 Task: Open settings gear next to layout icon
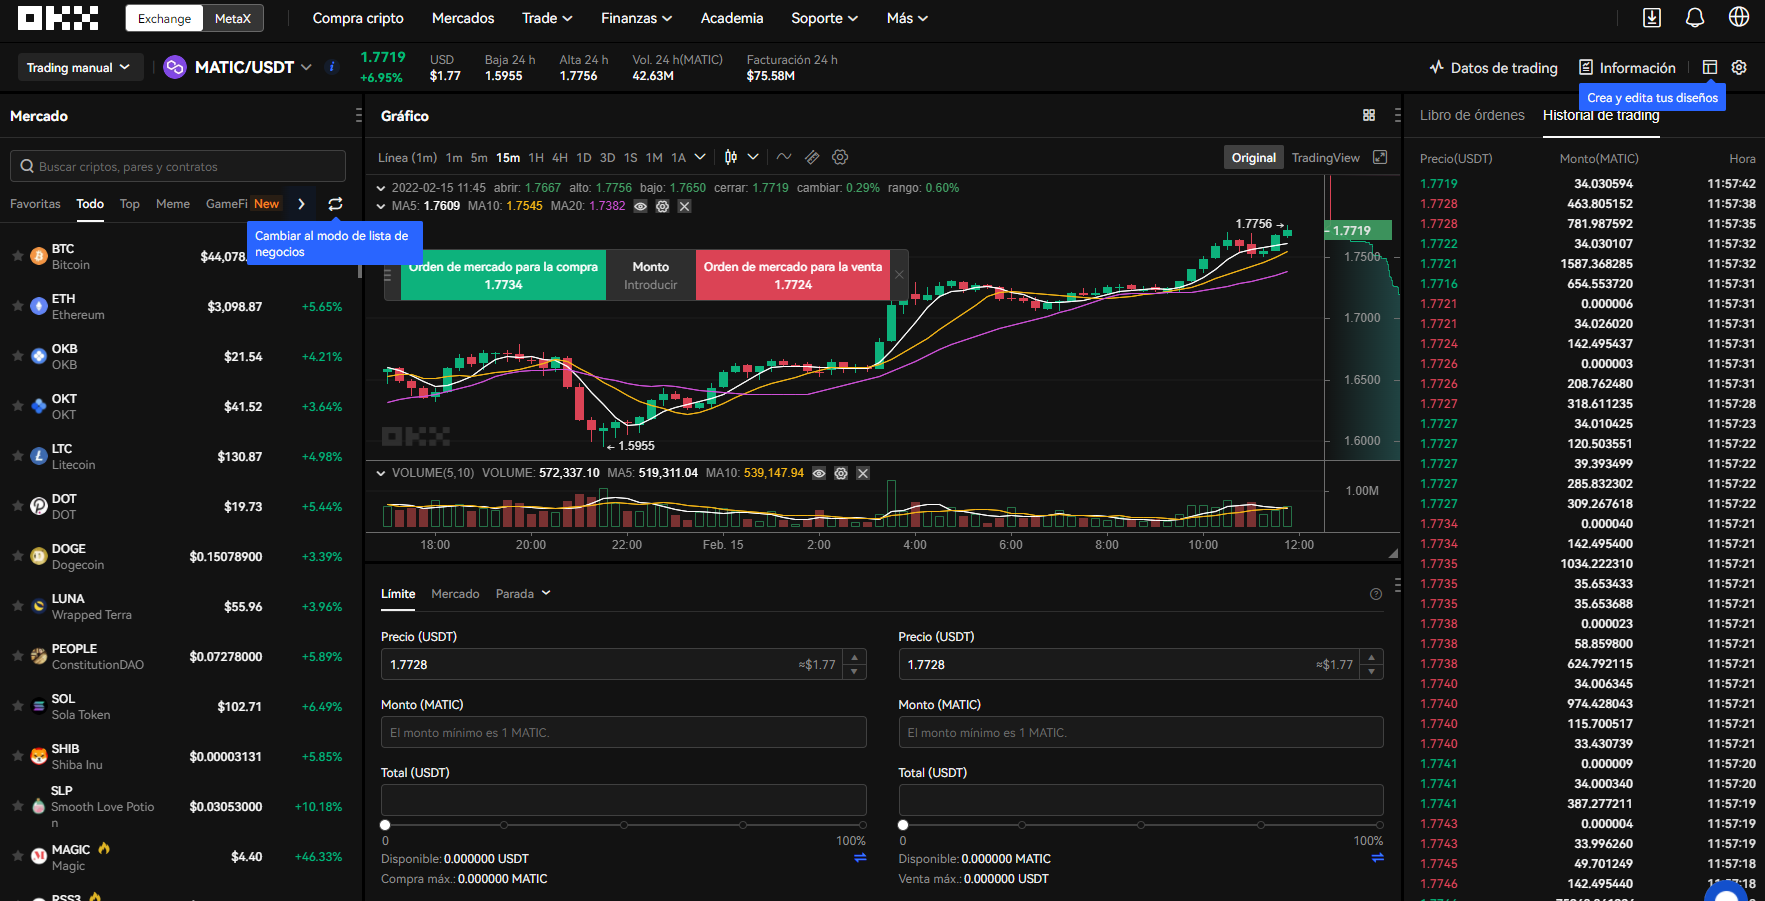(1739, 68)
